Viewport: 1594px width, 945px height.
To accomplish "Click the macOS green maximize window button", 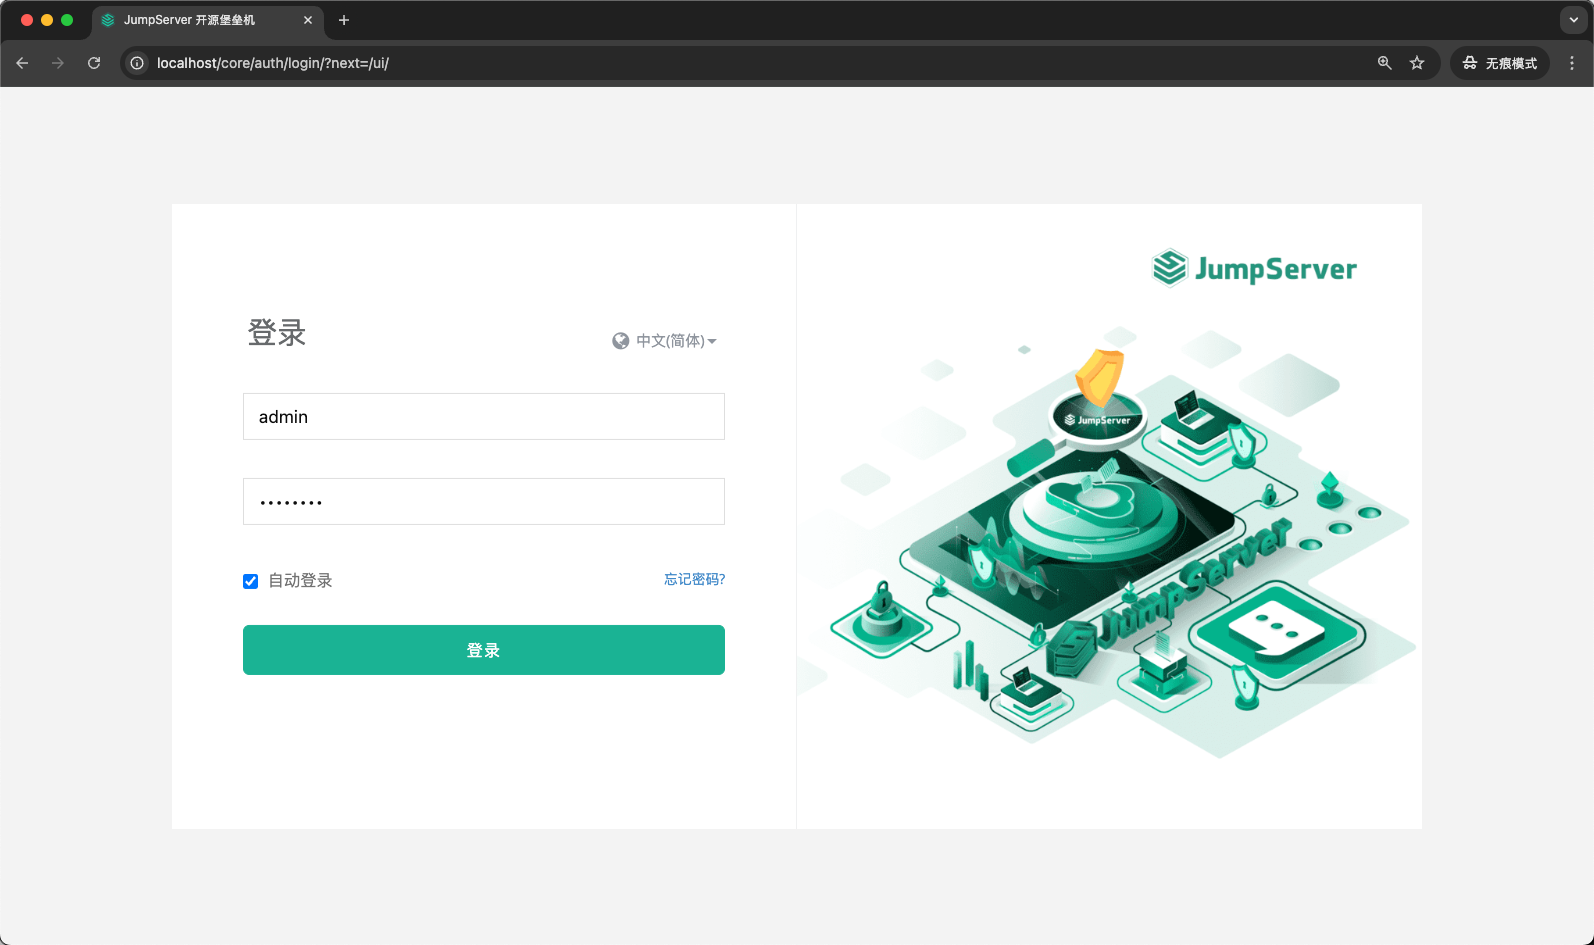I will click(67, 20).
